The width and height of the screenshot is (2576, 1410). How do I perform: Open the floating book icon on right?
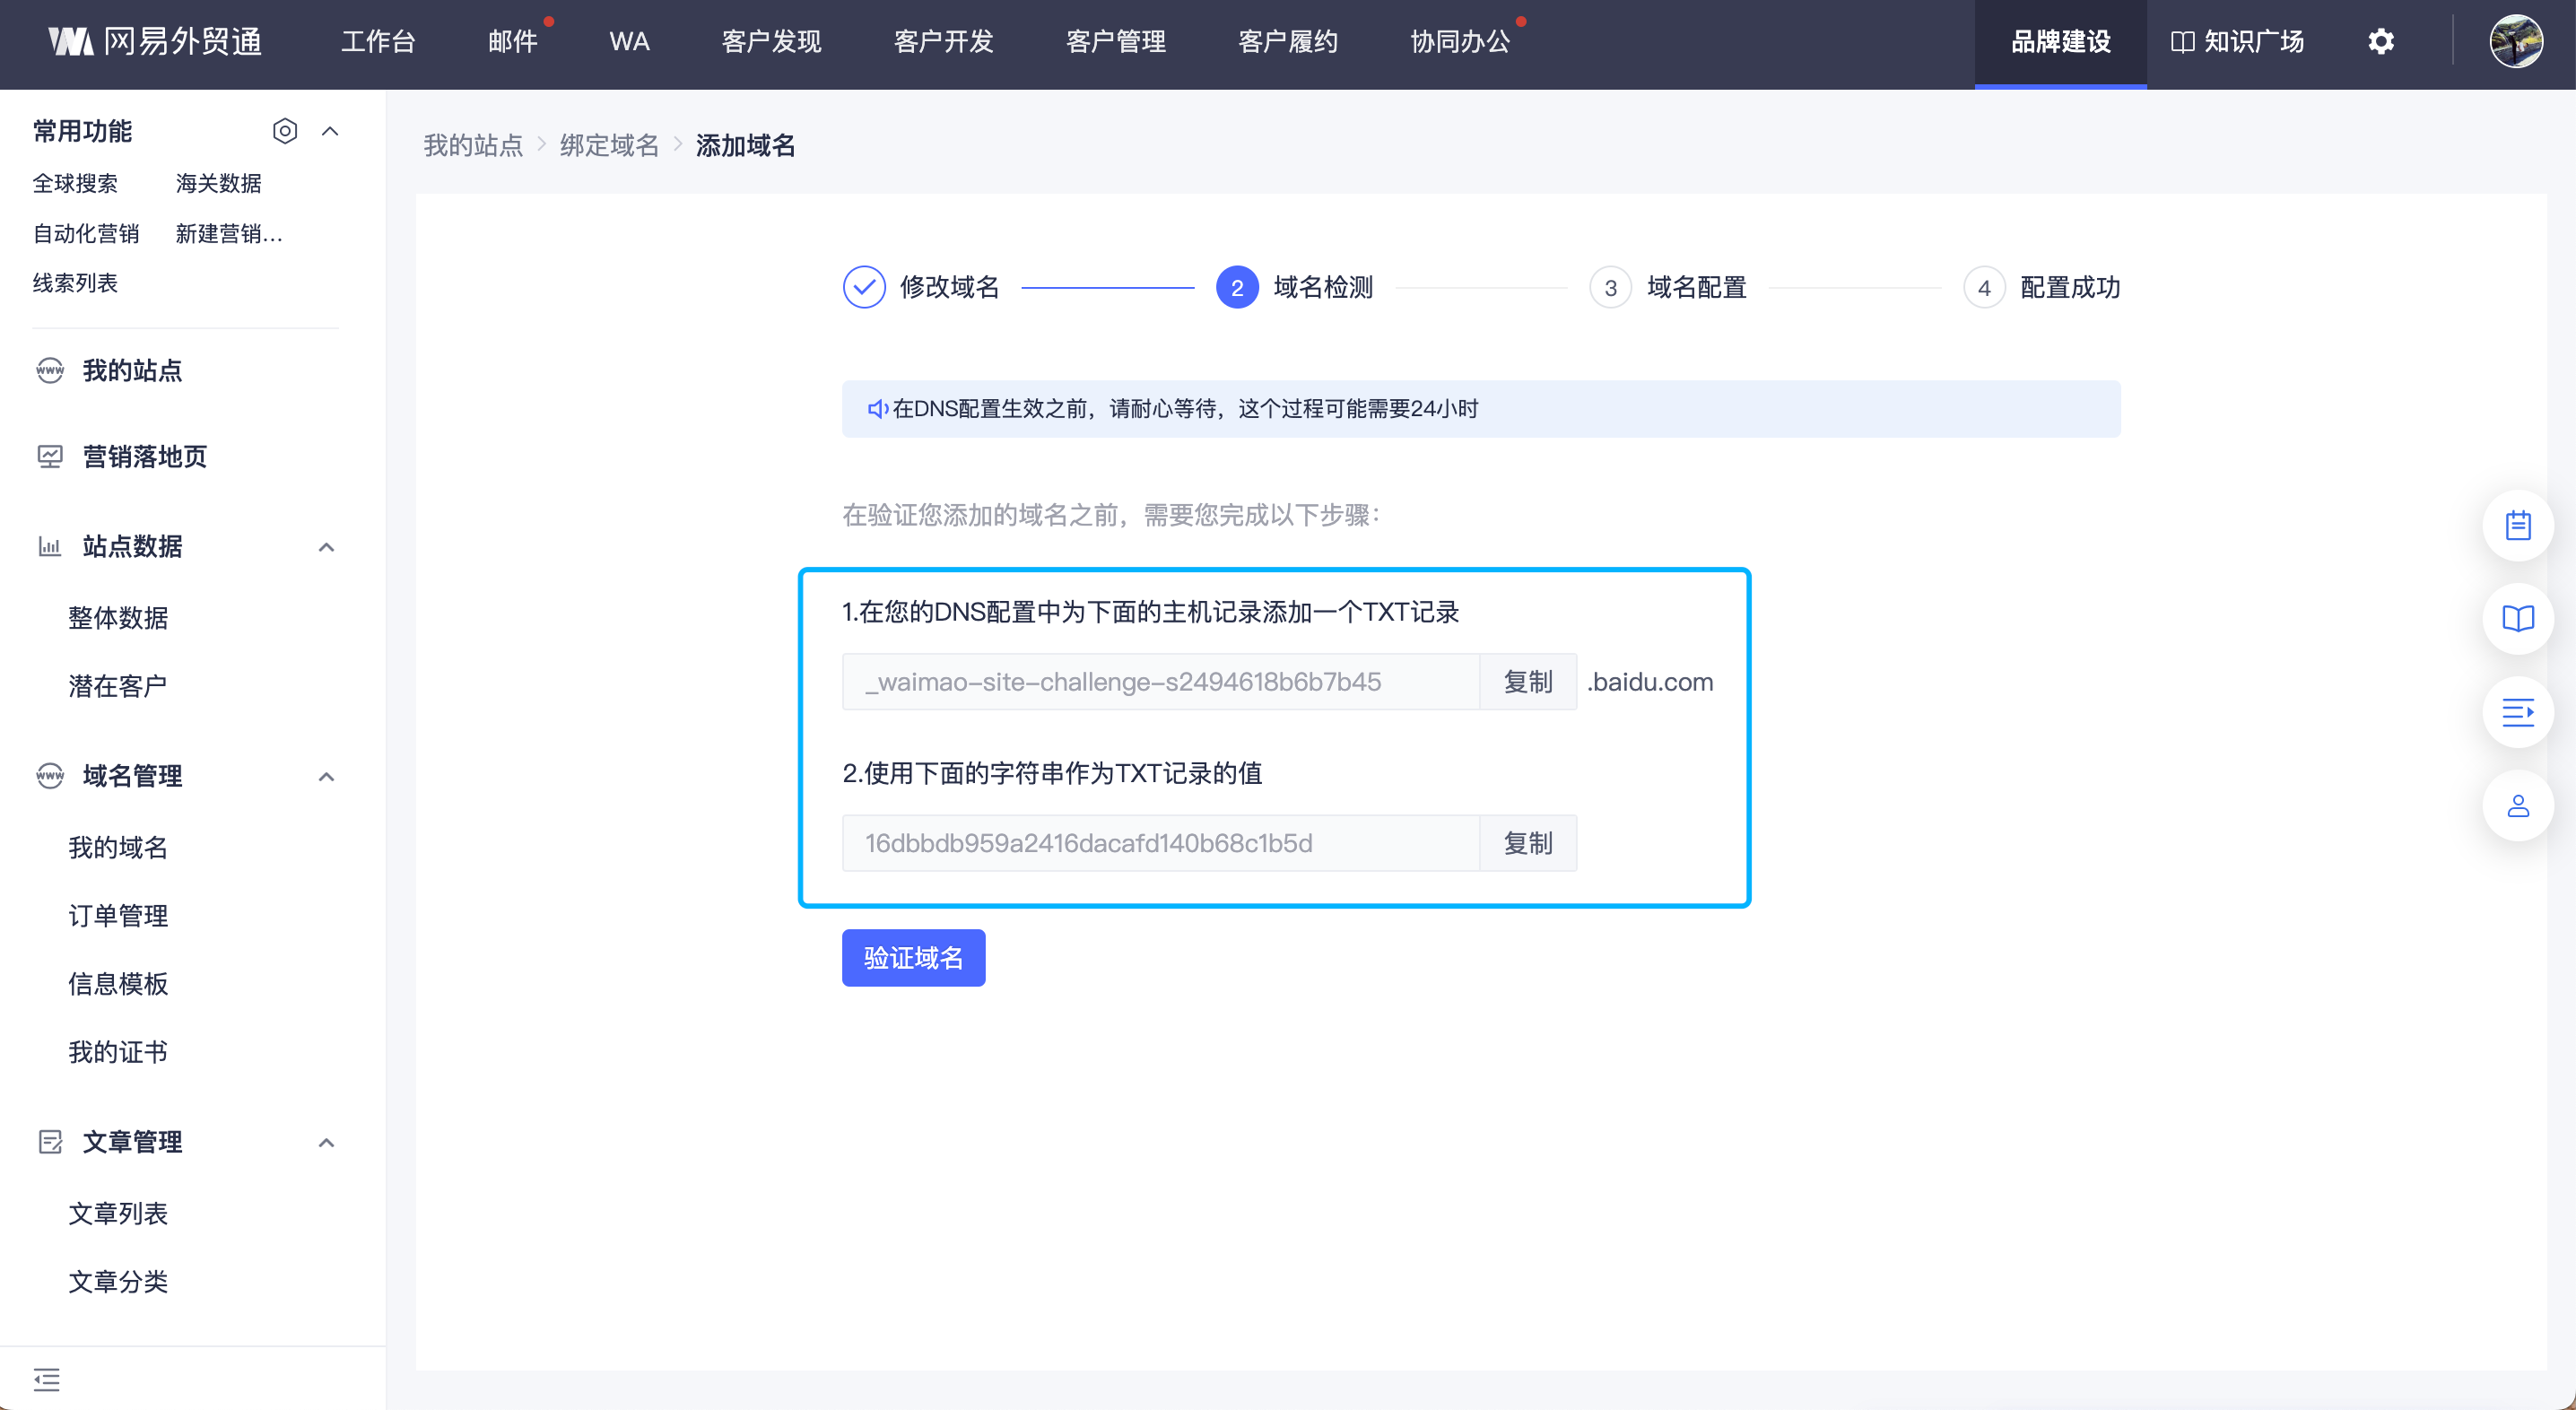(2517, 619)
